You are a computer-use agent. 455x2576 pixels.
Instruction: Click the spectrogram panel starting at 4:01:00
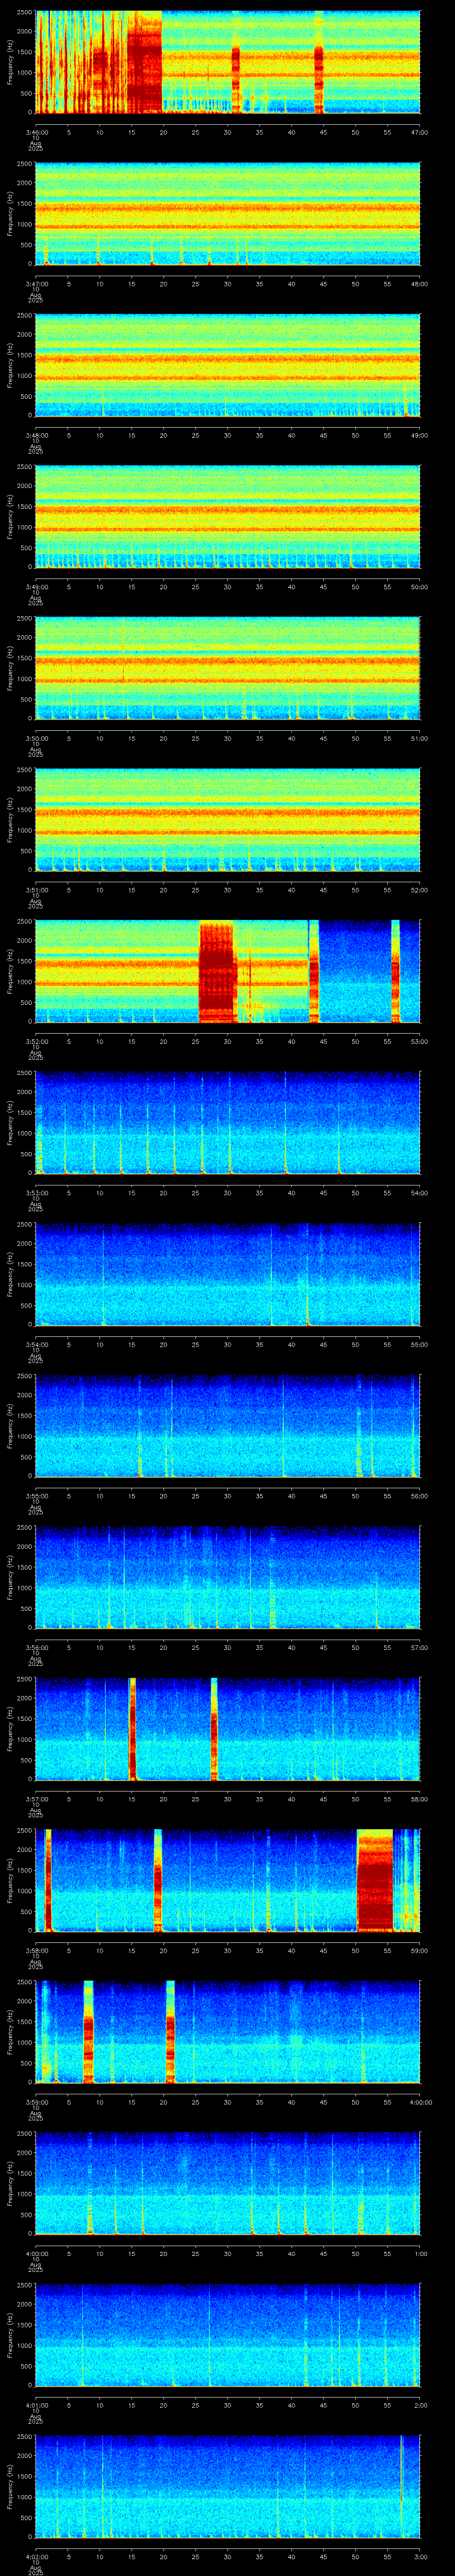coord(227,2336)
